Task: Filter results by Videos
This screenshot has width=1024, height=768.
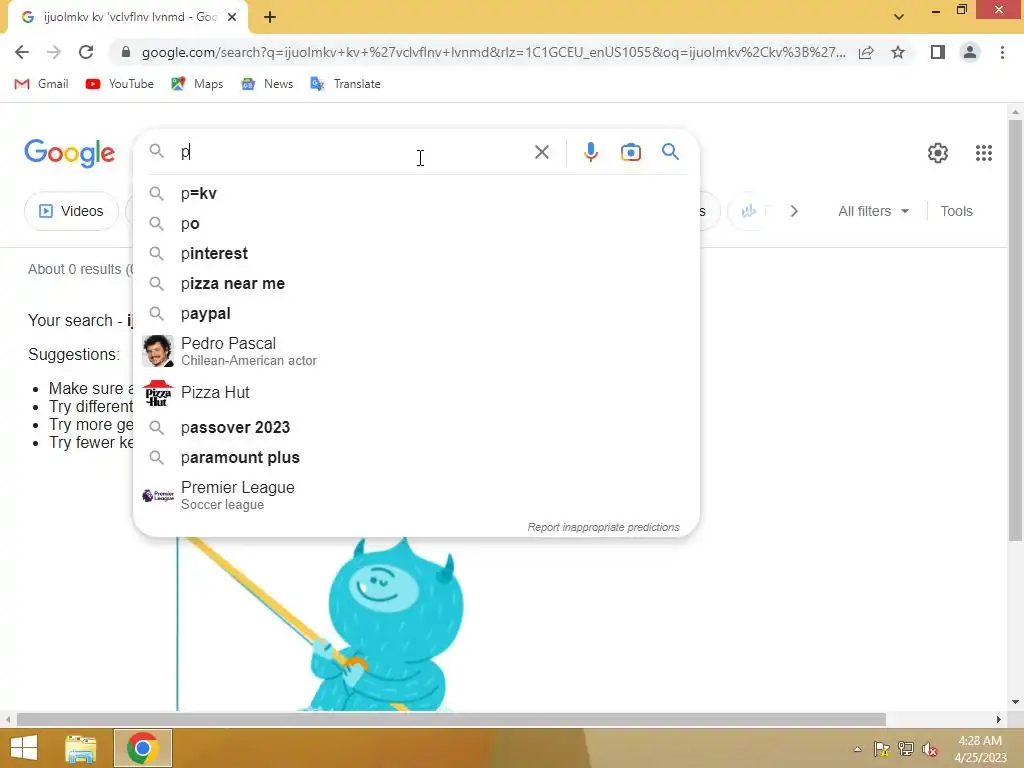Action: pos(71,211)
